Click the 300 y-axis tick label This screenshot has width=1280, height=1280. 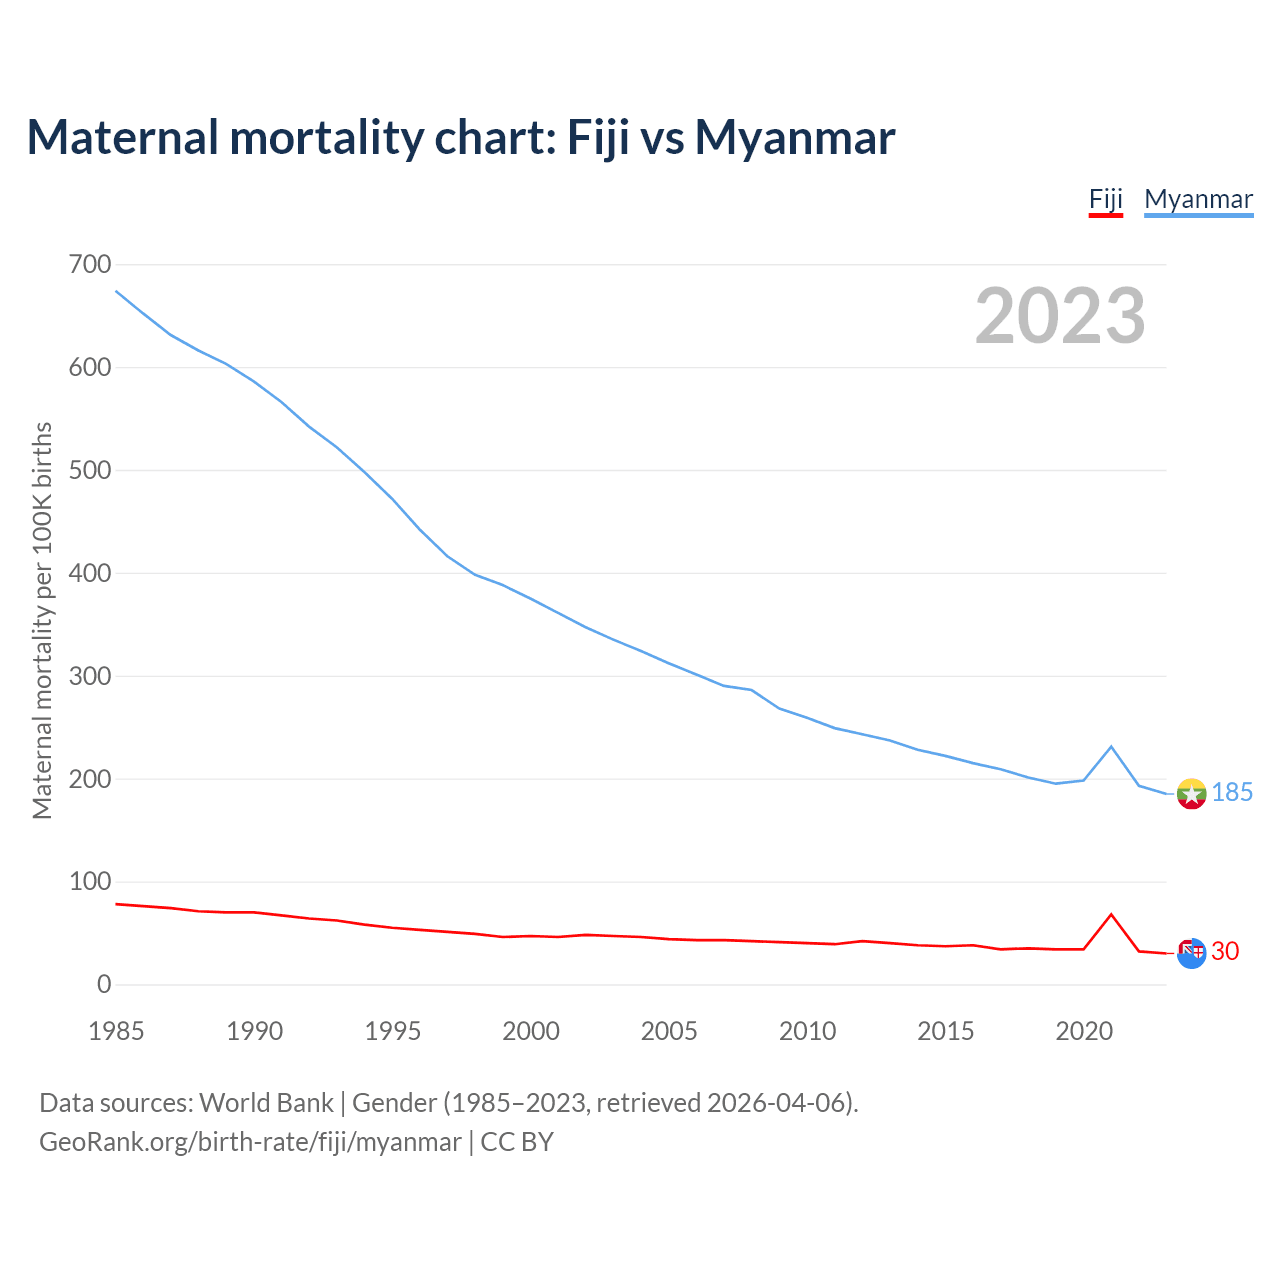(x=90, y=677)
